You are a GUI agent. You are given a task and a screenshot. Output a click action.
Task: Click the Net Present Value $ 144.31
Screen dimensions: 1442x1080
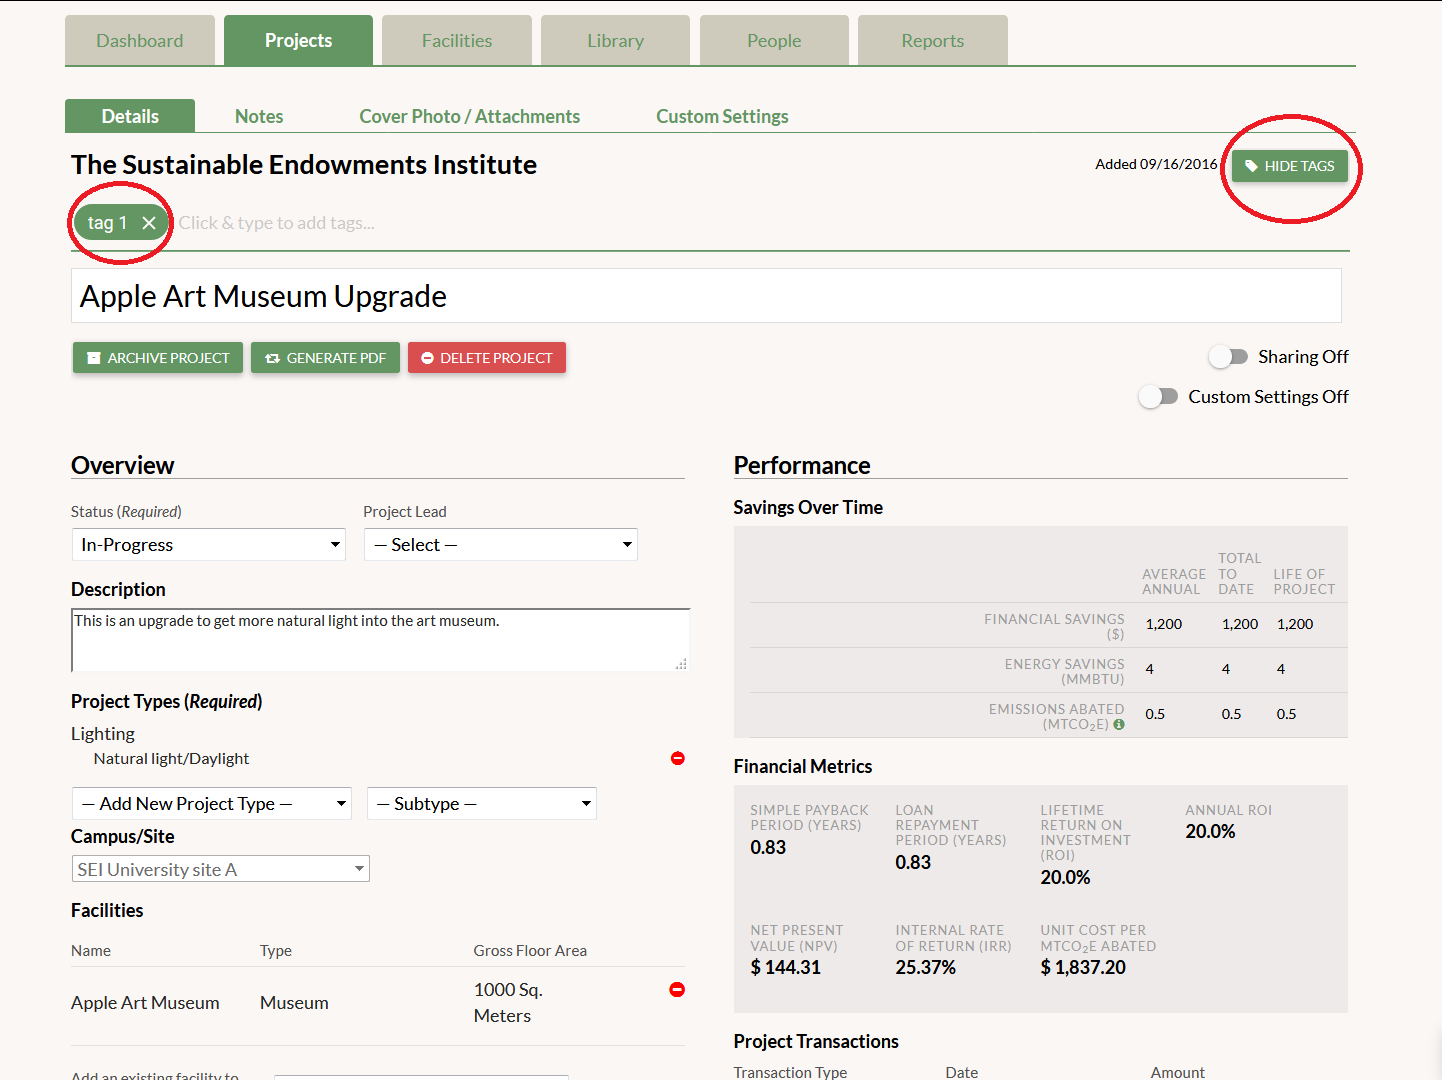[x=786, y=967]
